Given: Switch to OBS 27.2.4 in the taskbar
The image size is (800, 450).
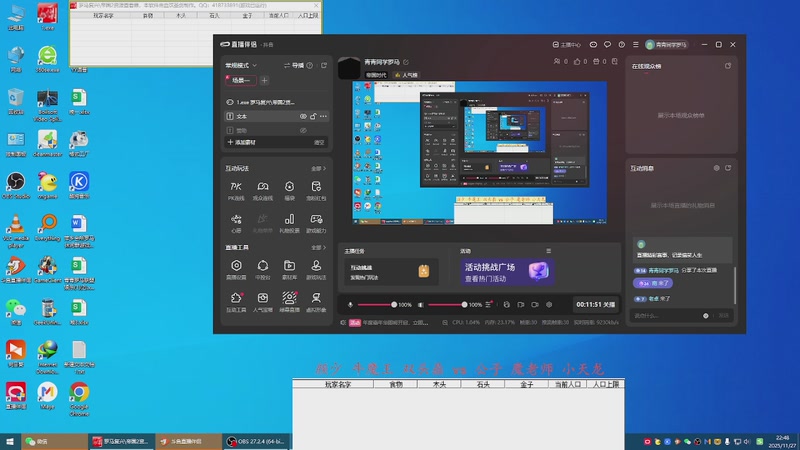Looking at the screenshot, I should point(255,441).
